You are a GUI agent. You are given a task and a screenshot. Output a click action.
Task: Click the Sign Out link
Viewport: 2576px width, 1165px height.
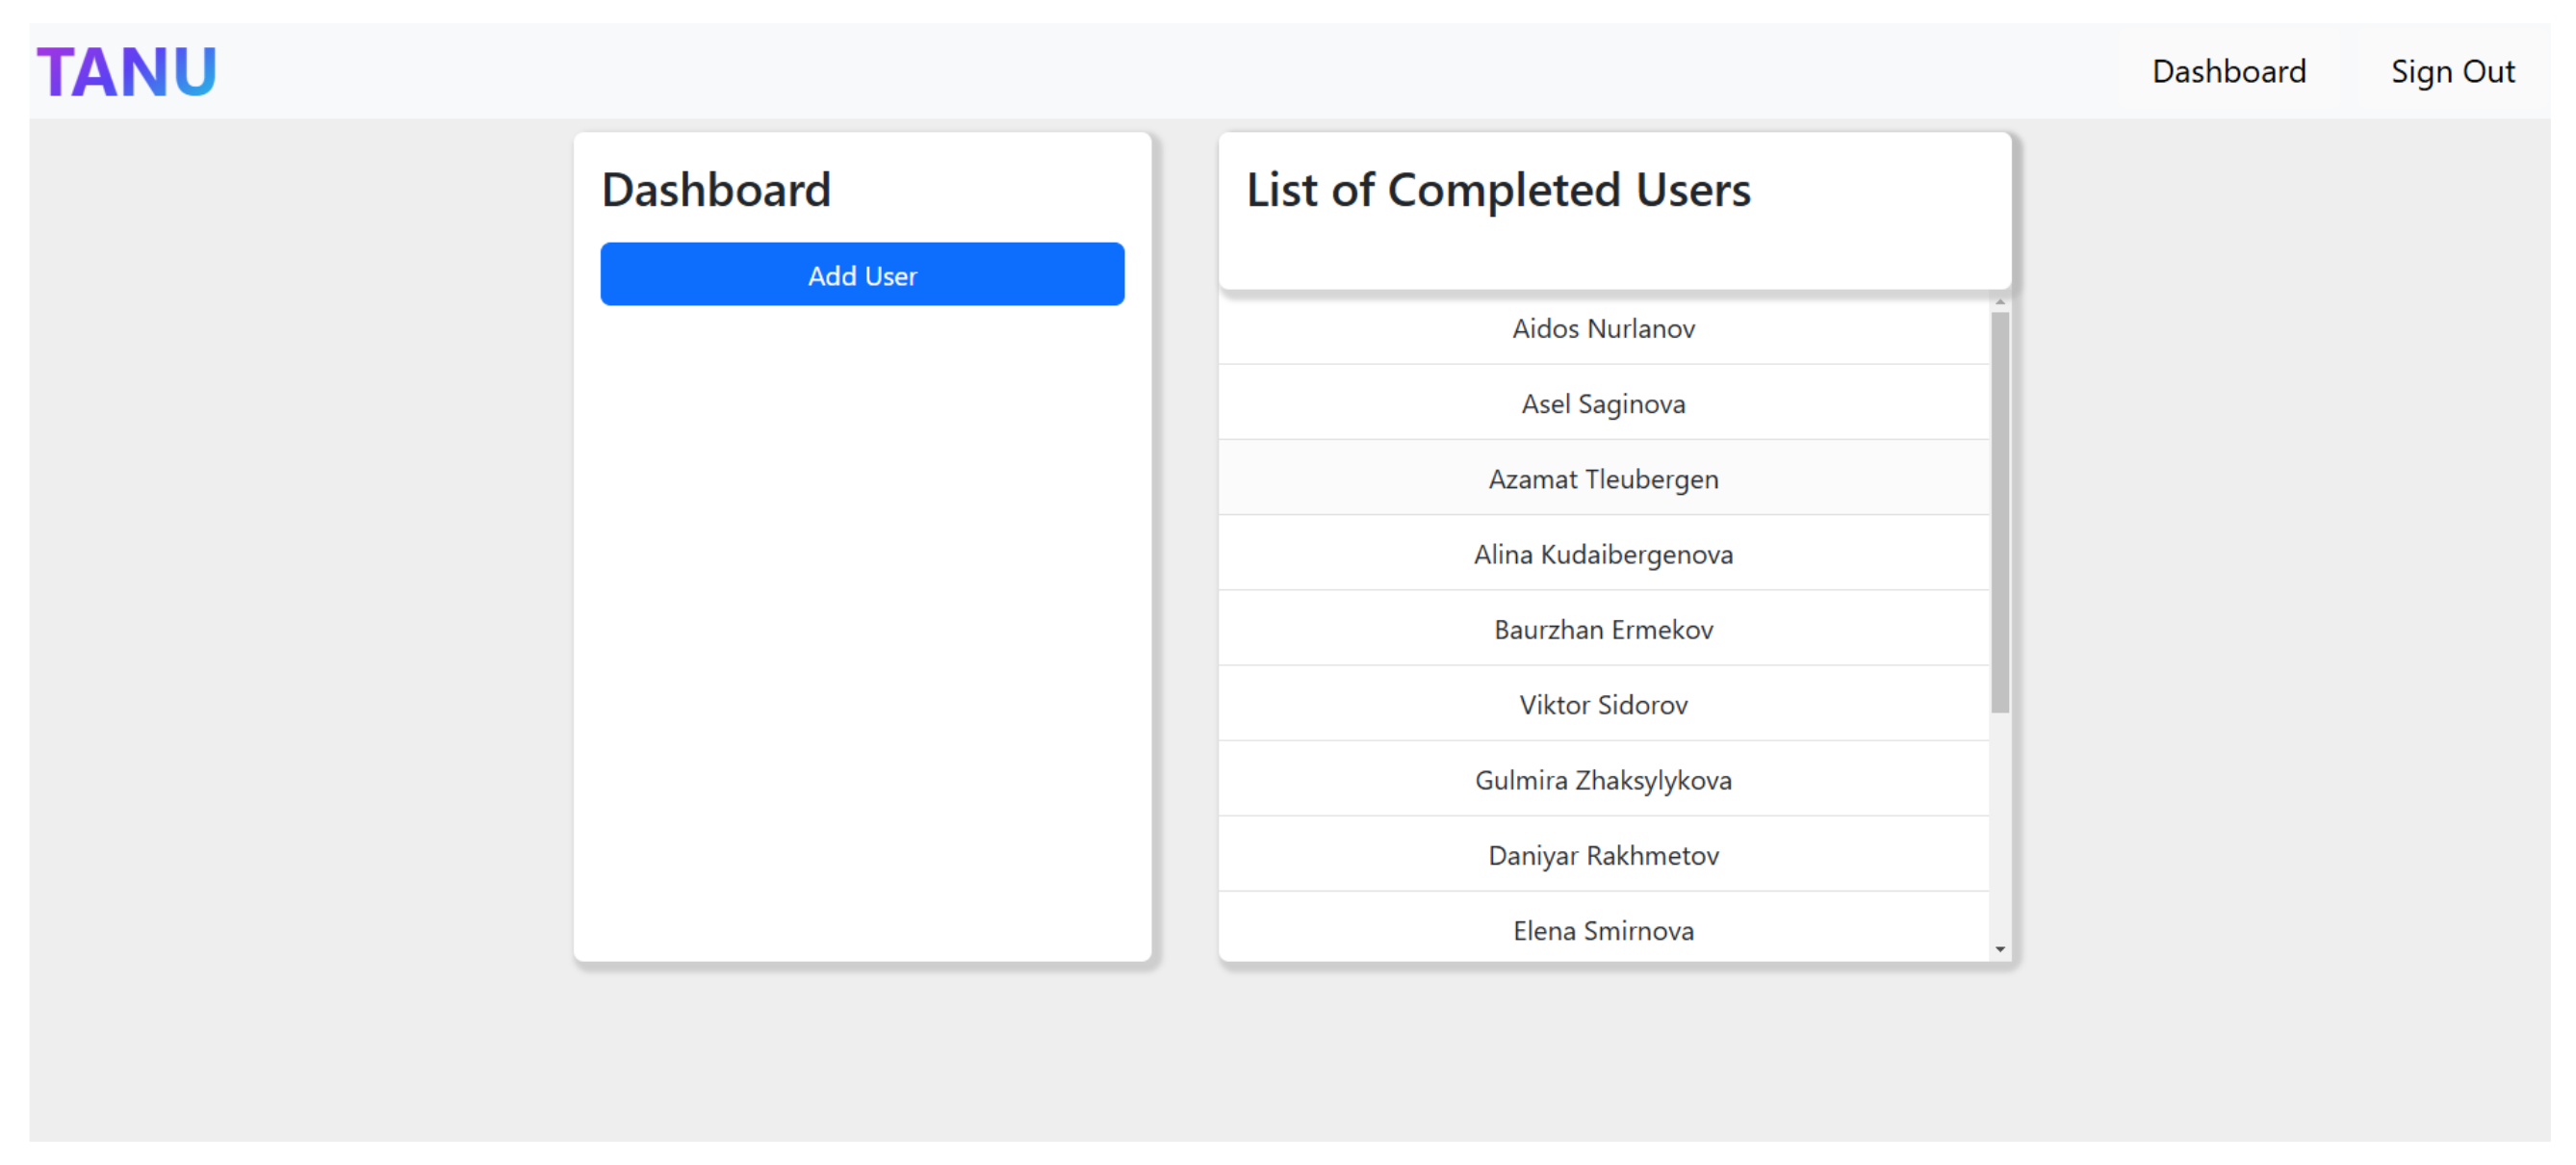(2451, 72)
